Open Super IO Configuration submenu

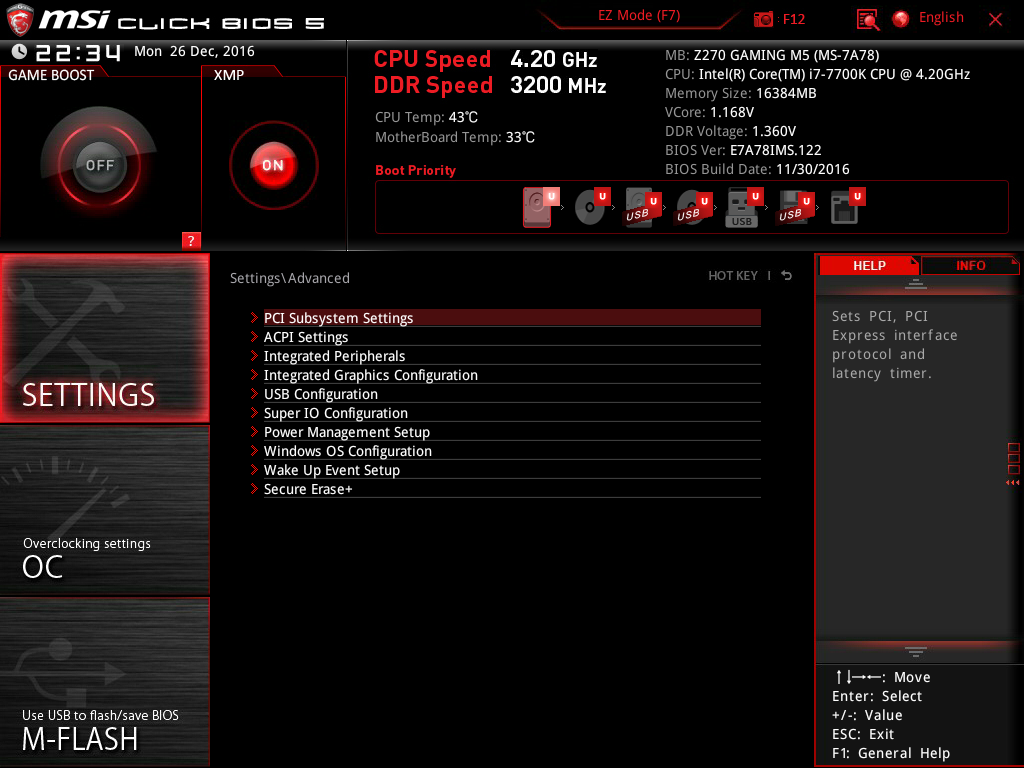coord(512,413)
